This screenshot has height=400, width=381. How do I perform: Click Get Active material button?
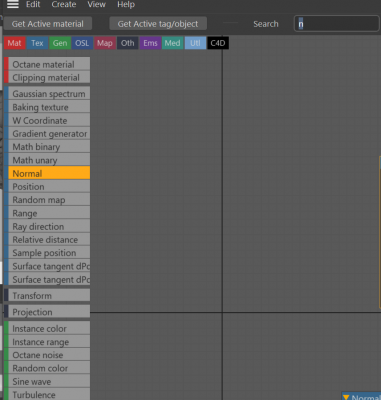pos(48,24)
